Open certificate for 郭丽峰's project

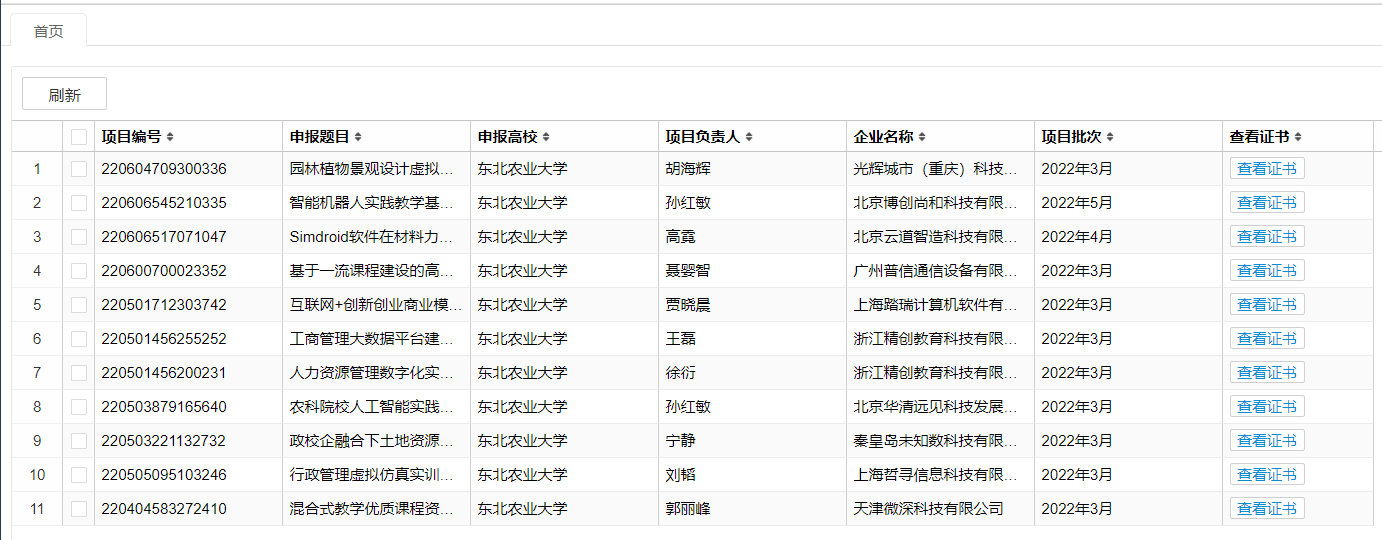point(1266,509)
